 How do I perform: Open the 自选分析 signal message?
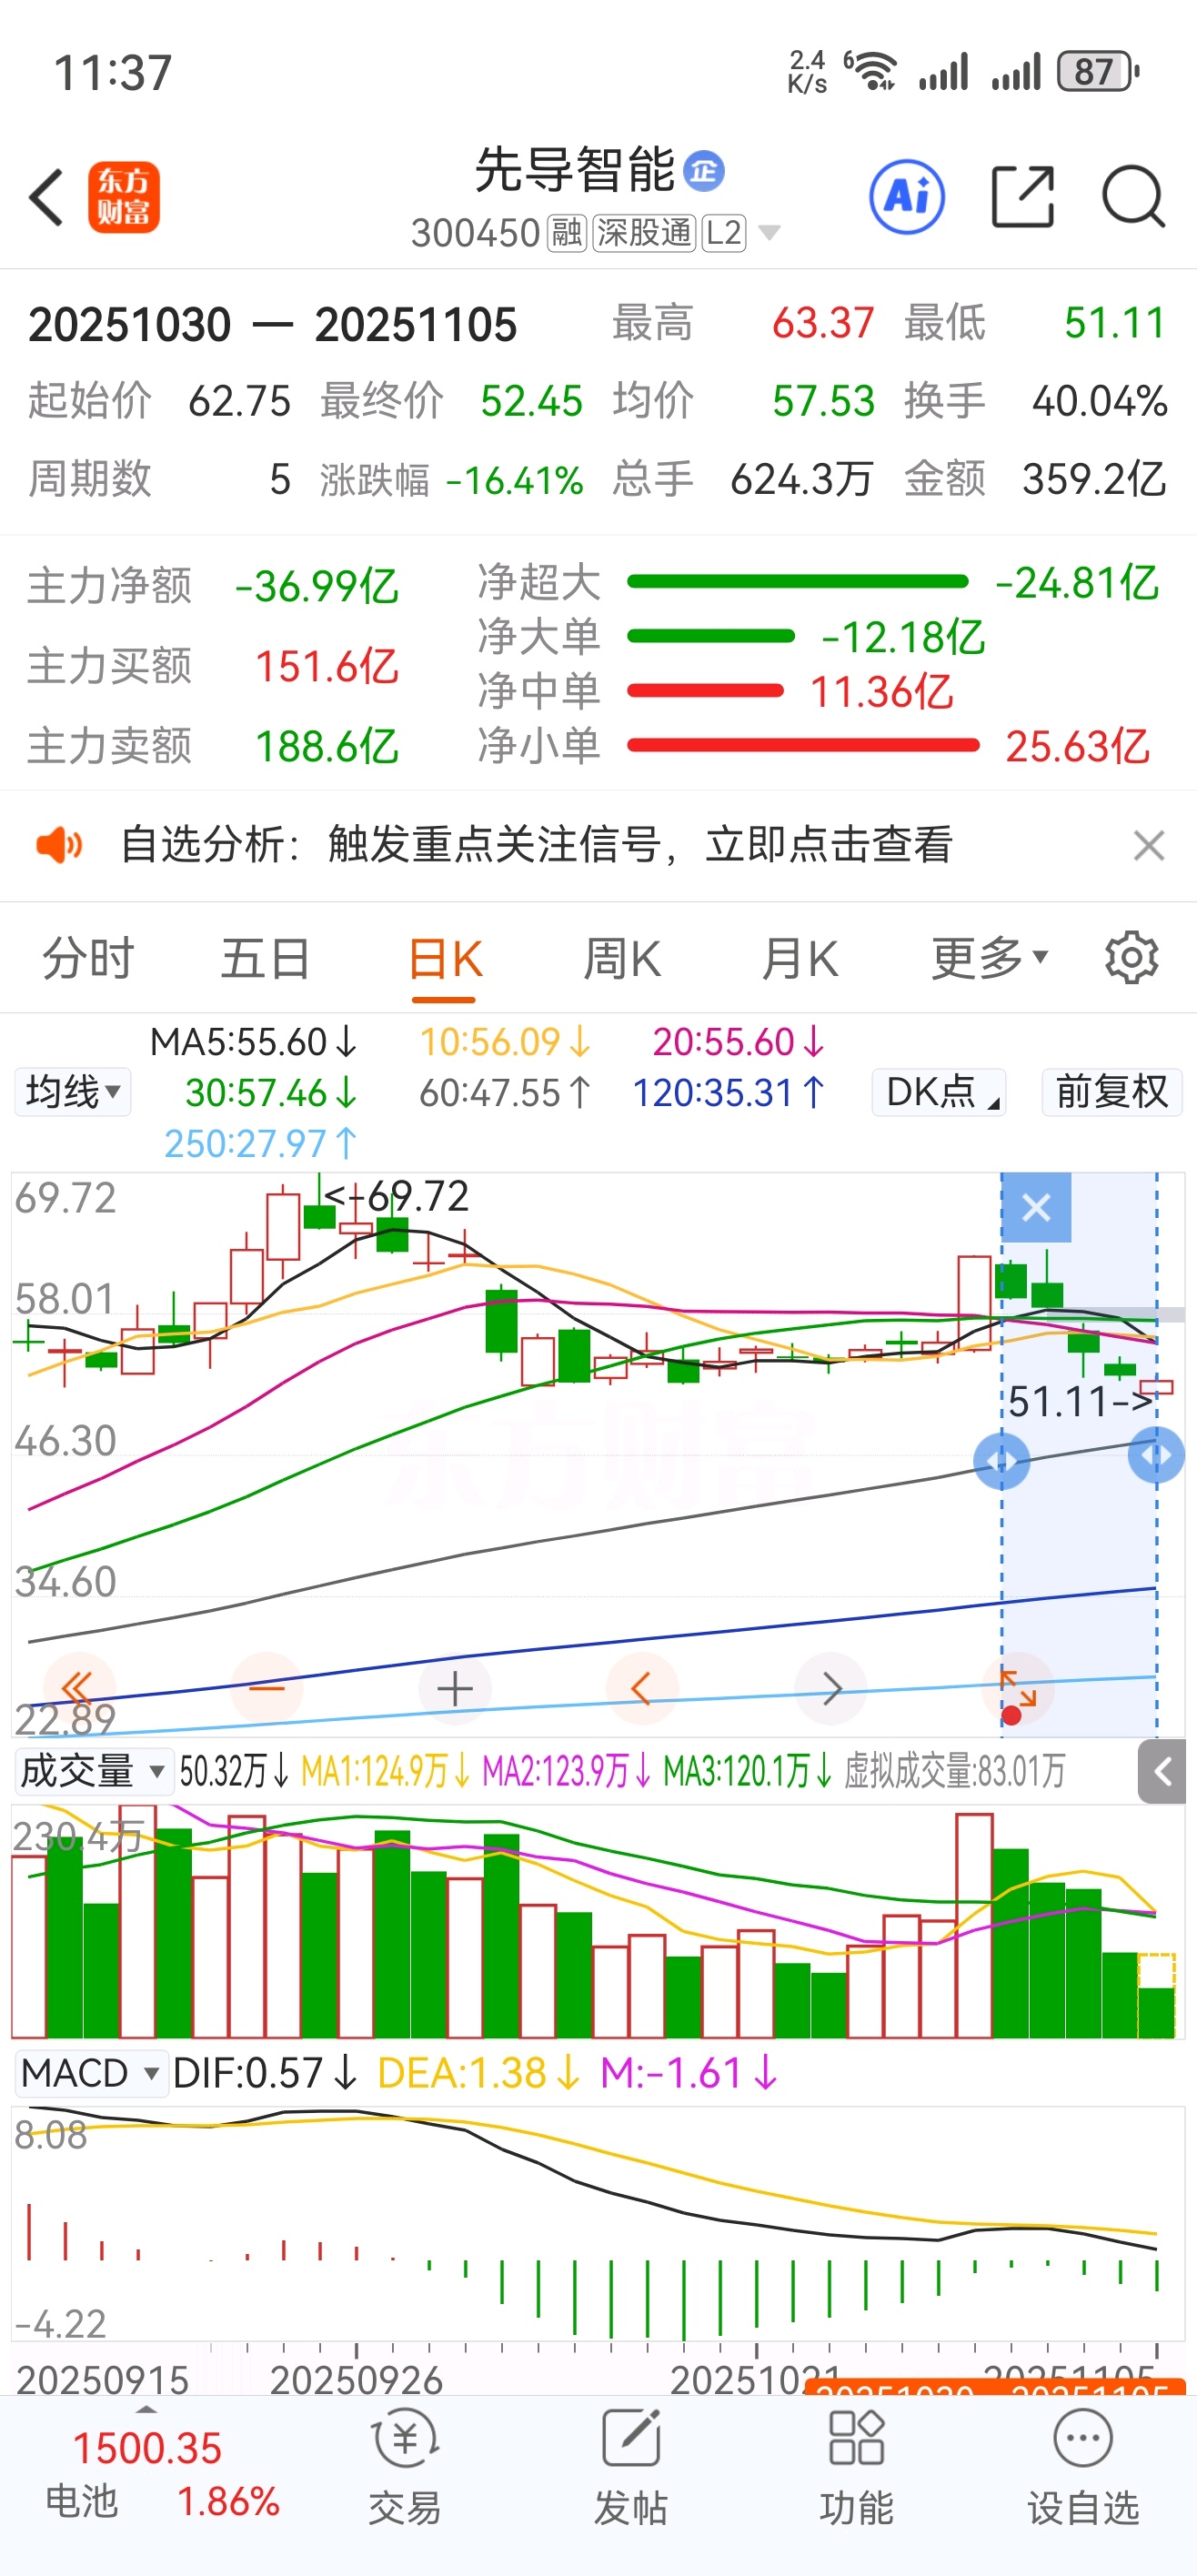pyautogui.click(x=536, y=845)
